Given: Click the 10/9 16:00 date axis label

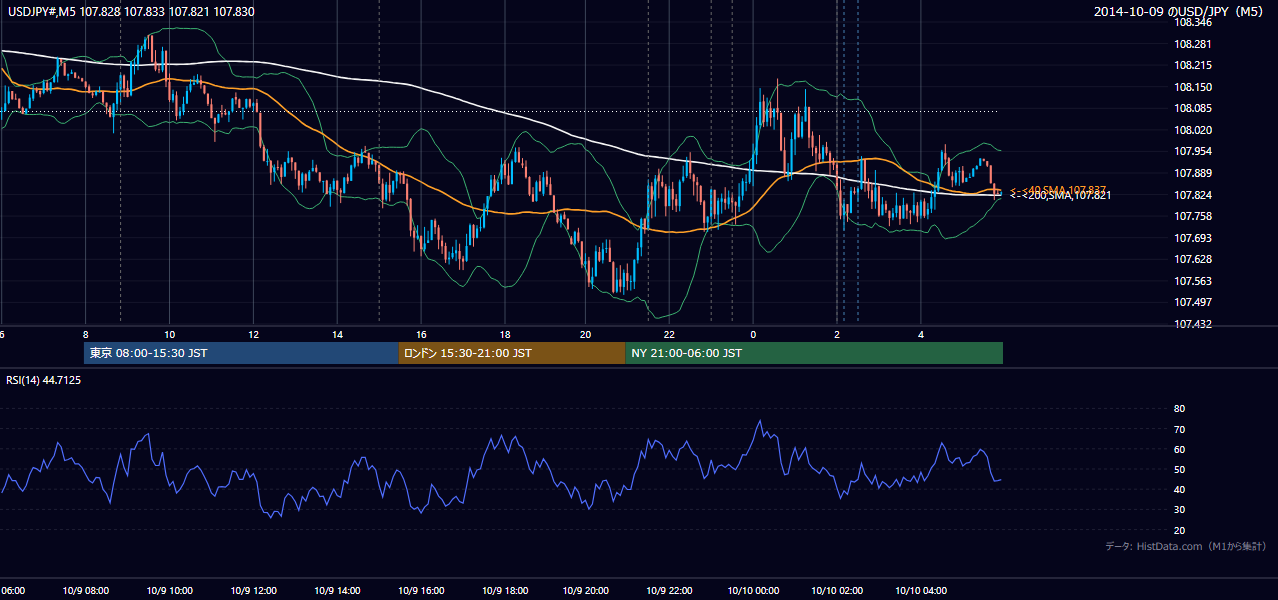Looking at the screenshot, I should [x=421, y=590].
